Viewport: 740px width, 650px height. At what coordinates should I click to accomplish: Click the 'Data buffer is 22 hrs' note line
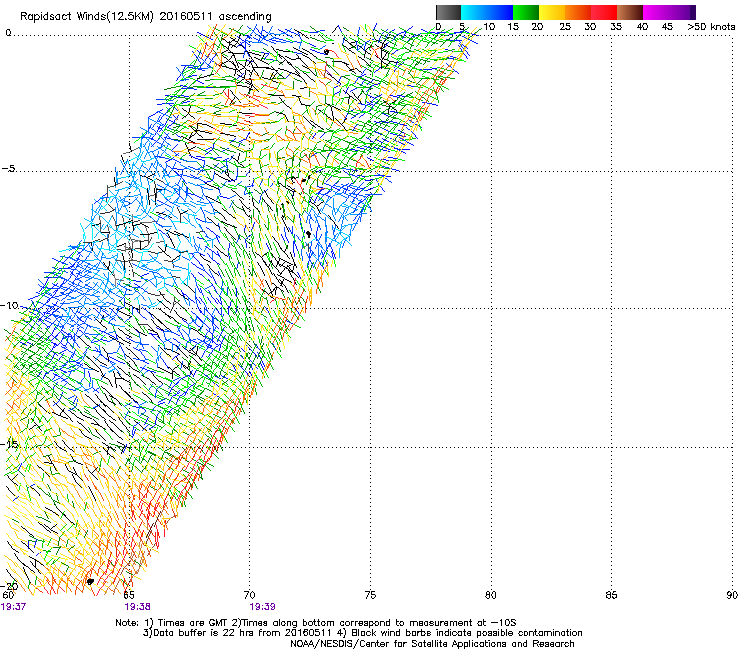362,633
